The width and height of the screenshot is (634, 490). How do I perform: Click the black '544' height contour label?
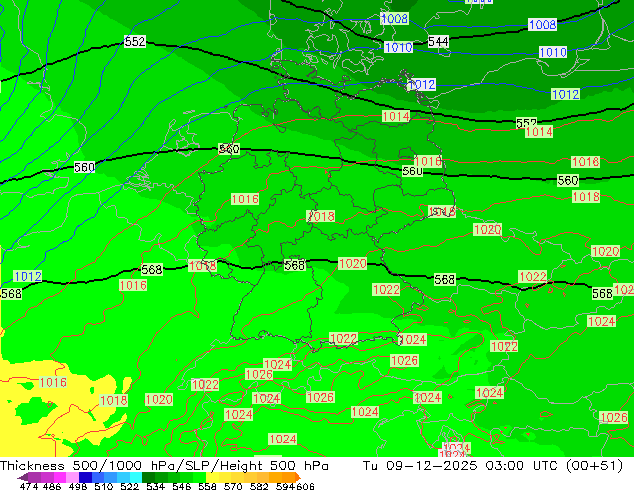438,41
